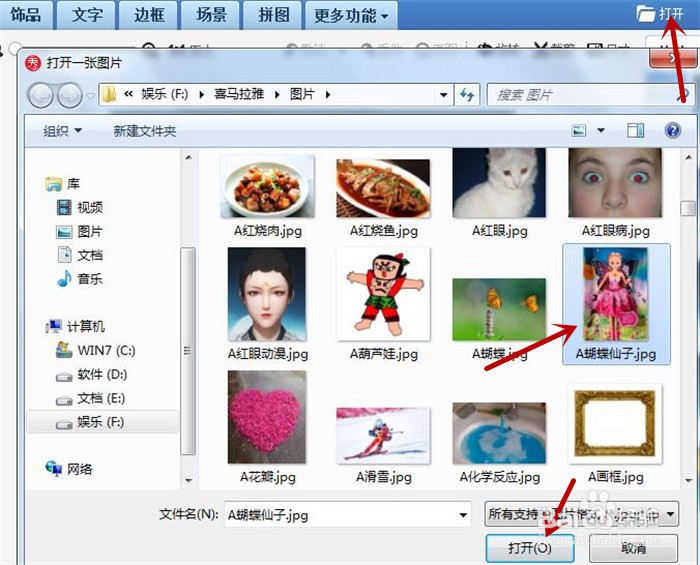Open 音乐 library in sidebar

click(80, 279)
